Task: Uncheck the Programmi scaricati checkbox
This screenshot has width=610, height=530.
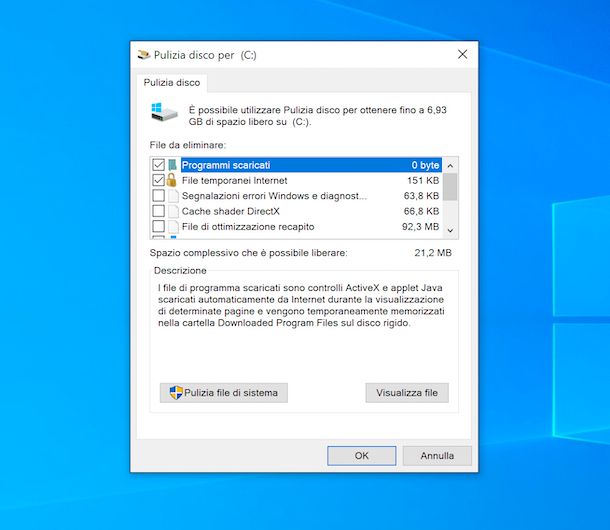Action: pos(158,165)
